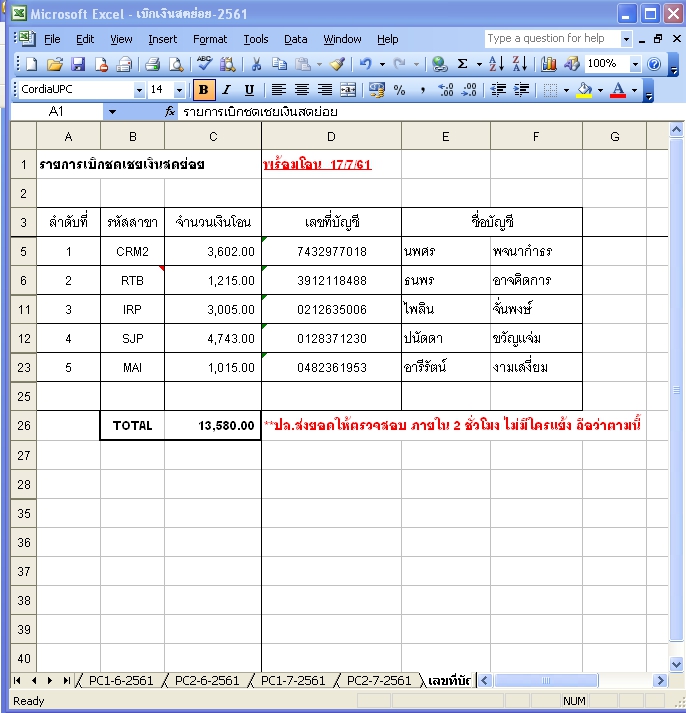Copy the selected cell

coord(279,64)
